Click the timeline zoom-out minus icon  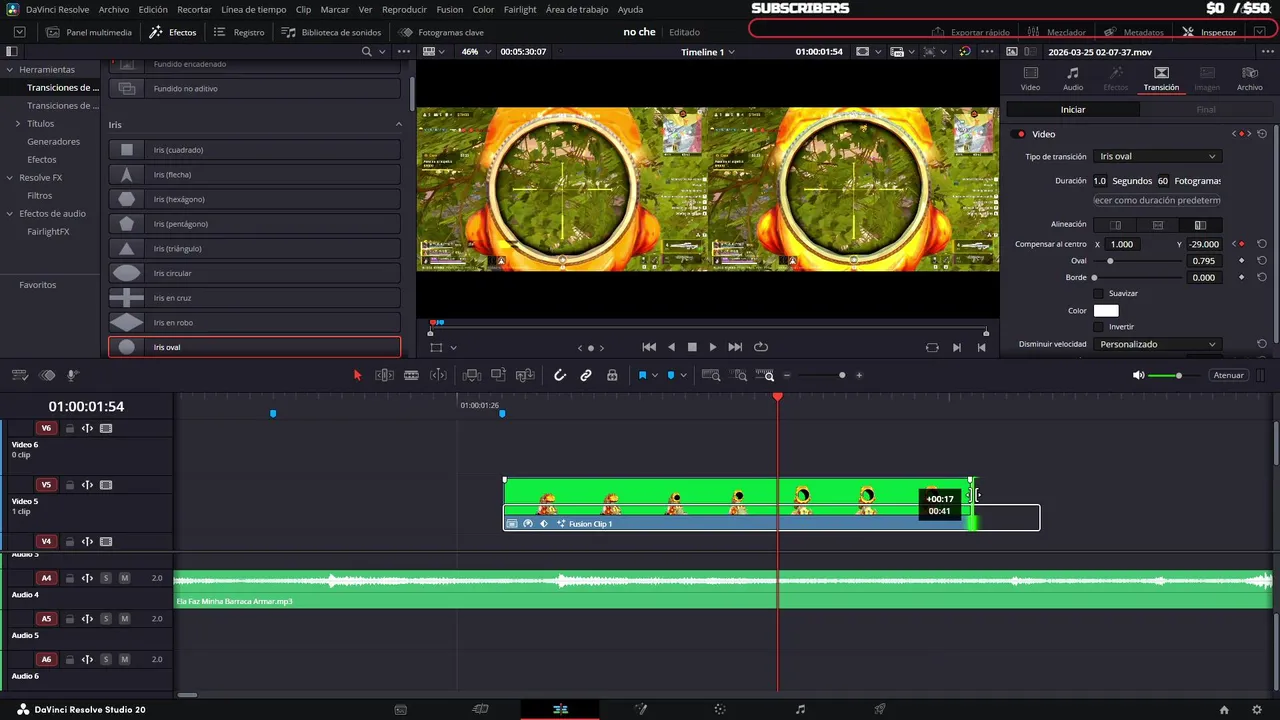click(x=787, y=375)
